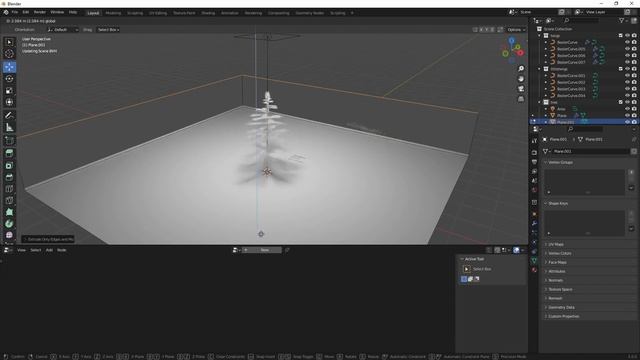Switch perspective/orthographic with the grid gizmo
This screenshot has height=360, width=640.
[x=521, y=99]
